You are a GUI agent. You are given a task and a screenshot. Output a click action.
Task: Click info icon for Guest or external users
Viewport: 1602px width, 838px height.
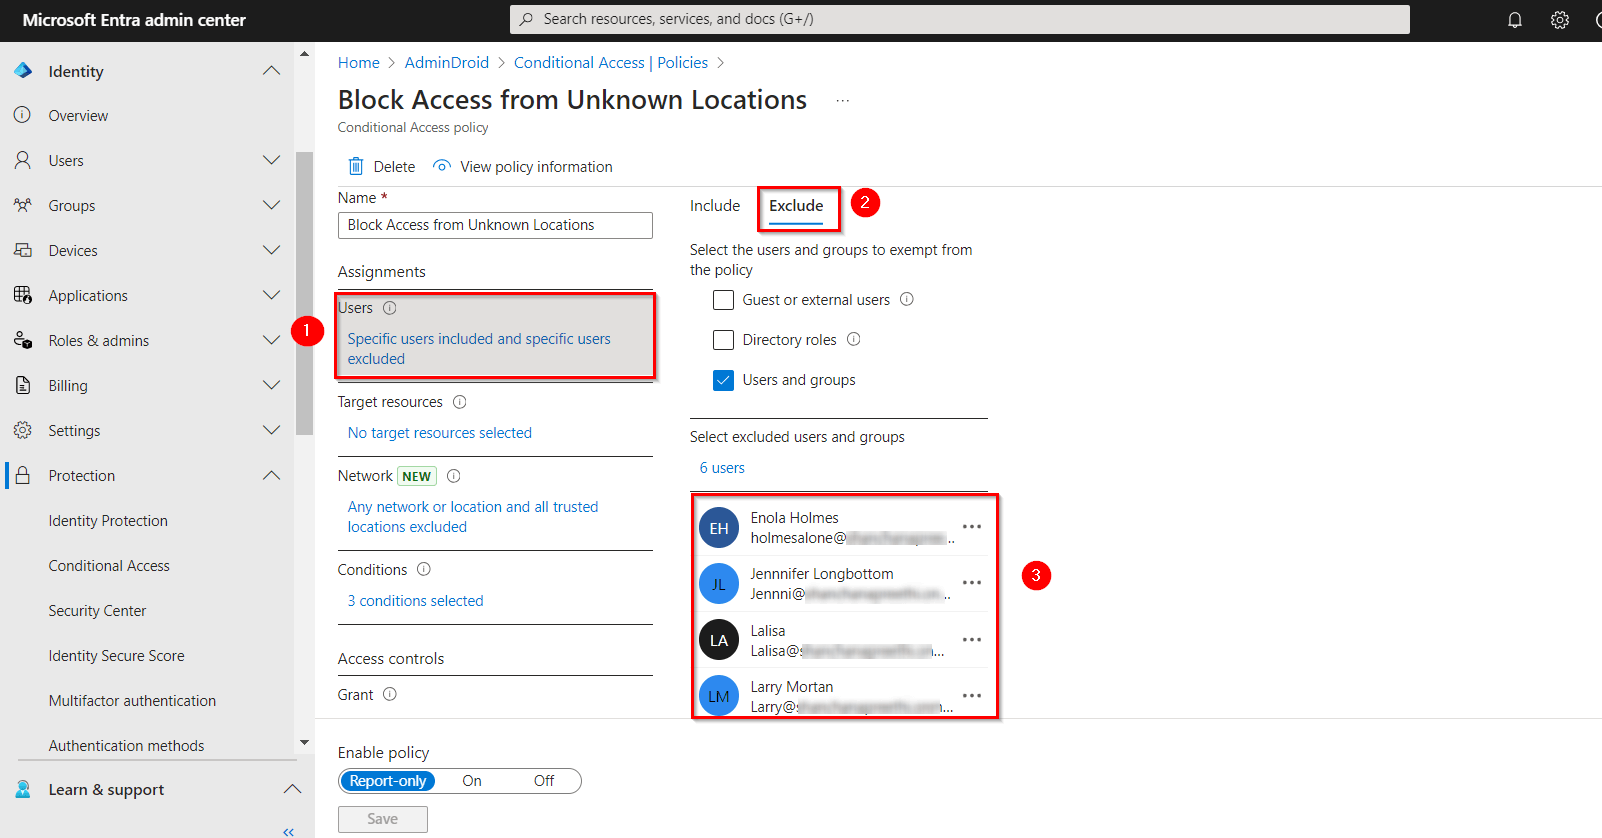[907, 299]
